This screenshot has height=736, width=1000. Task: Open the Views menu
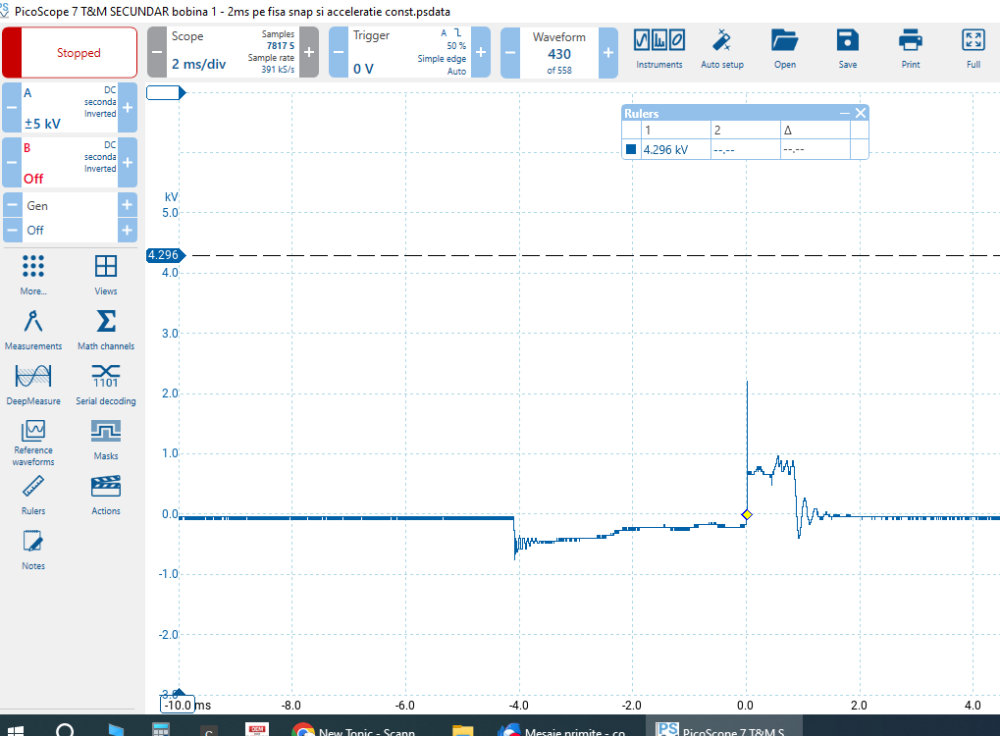tap(105, 274)
